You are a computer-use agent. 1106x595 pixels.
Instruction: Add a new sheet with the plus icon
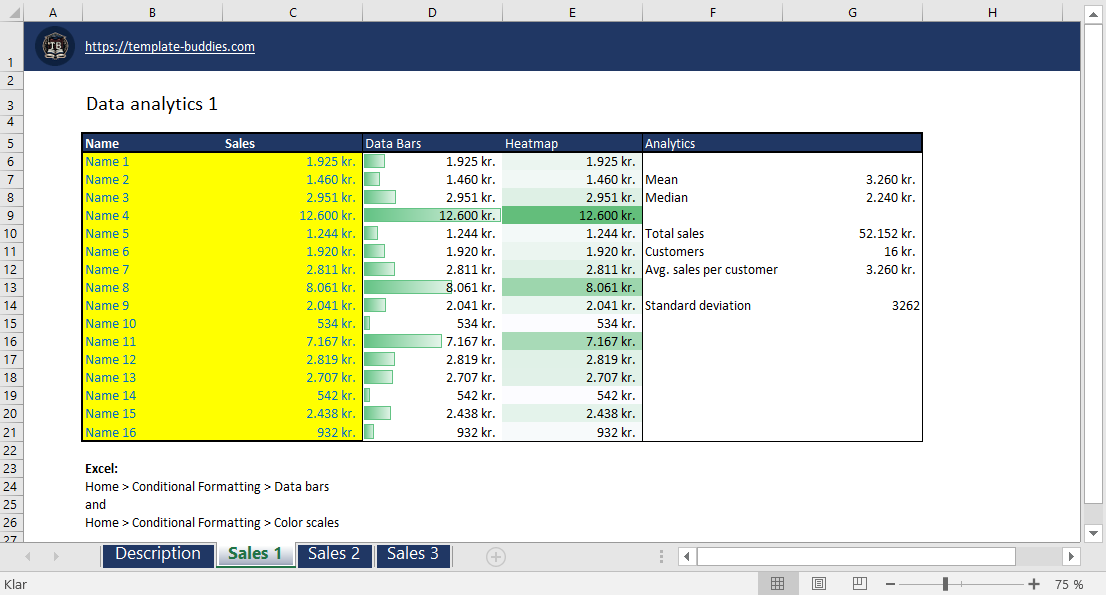coord(496,556)
